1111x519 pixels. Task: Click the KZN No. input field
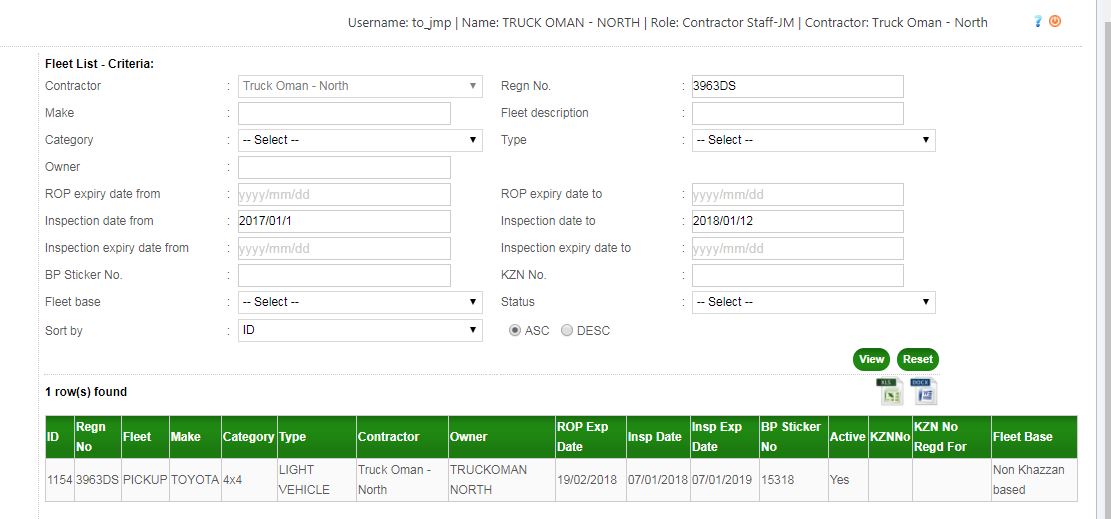pos(797,275)
